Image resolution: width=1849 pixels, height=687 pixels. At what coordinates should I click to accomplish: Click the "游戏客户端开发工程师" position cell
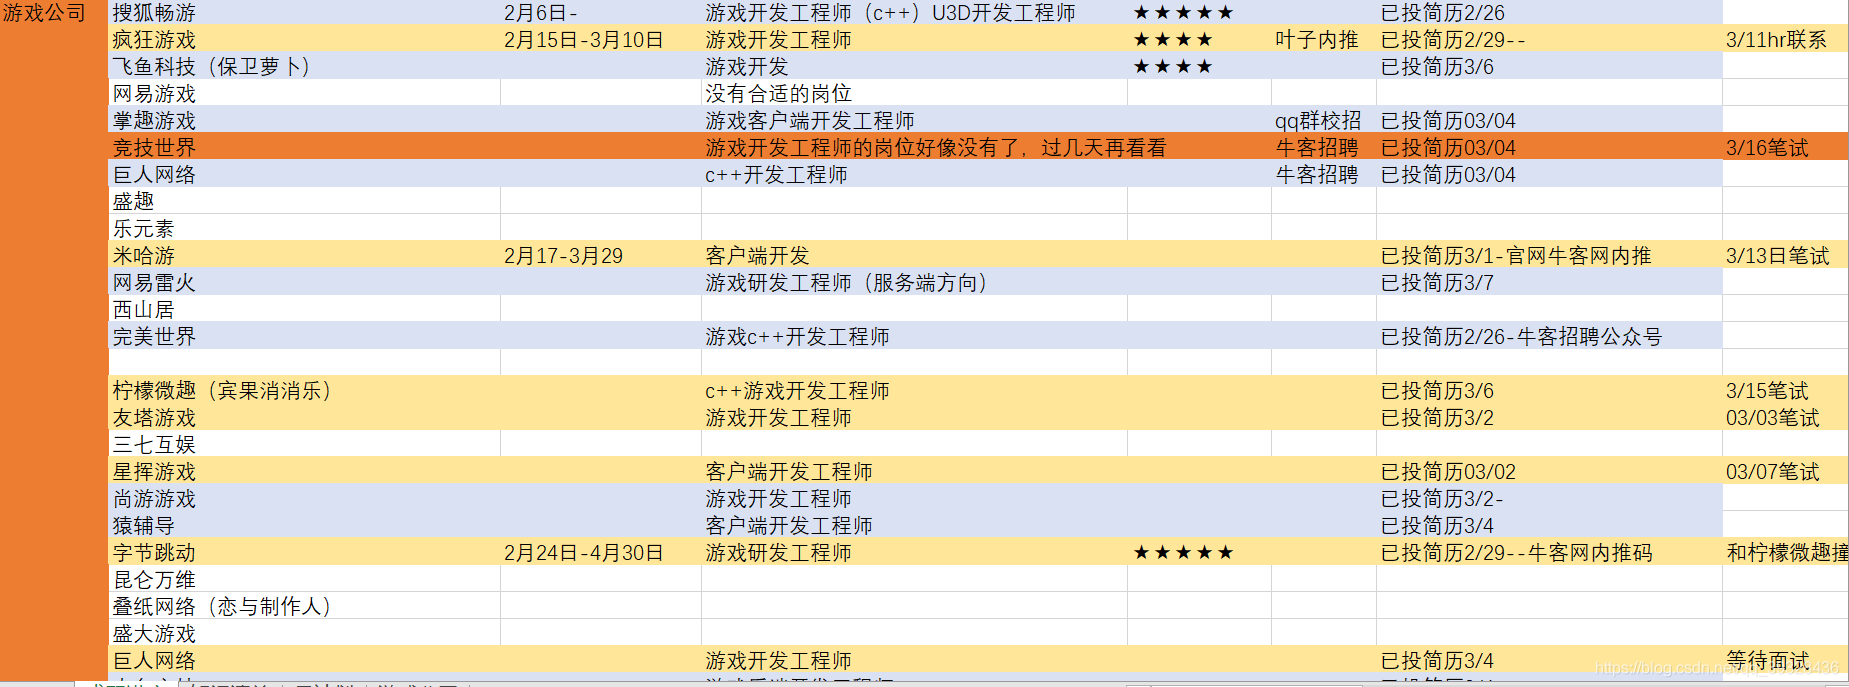(x=915, y=120)
